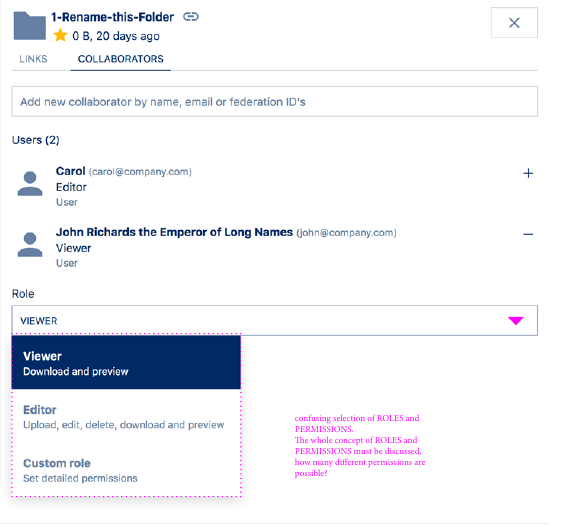This screenshot has width=564, height=527.
Task: Click Carol's user avatar icon
Action: point(30,183)
